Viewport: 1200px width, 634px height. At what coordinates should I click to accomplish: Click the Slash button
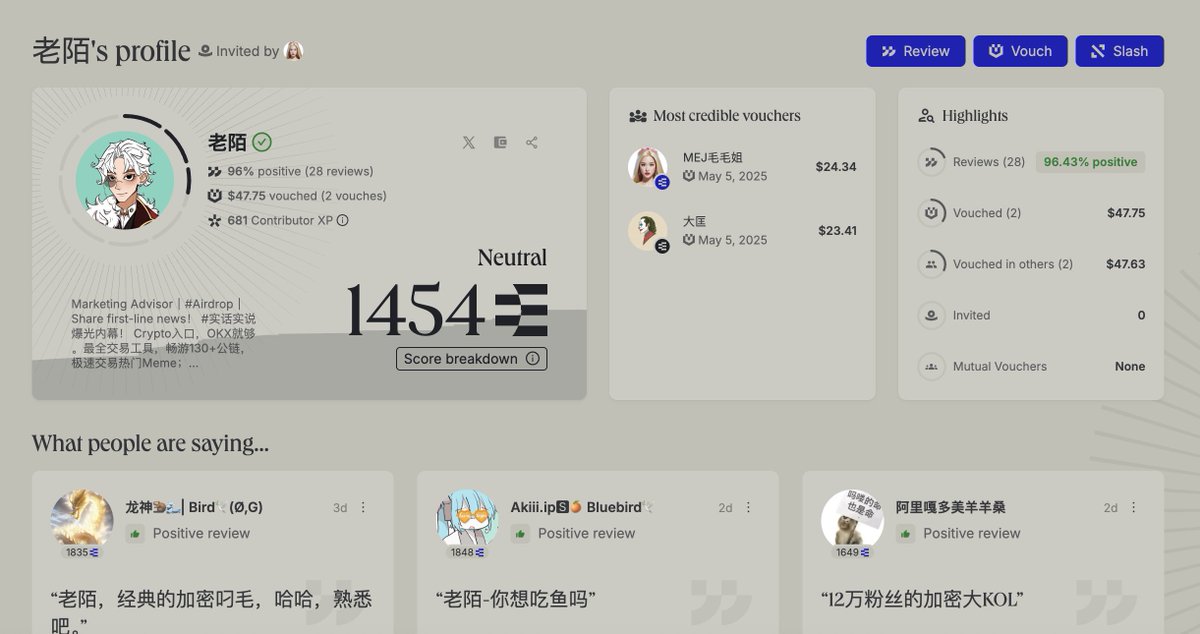[x=1119, y=51]
